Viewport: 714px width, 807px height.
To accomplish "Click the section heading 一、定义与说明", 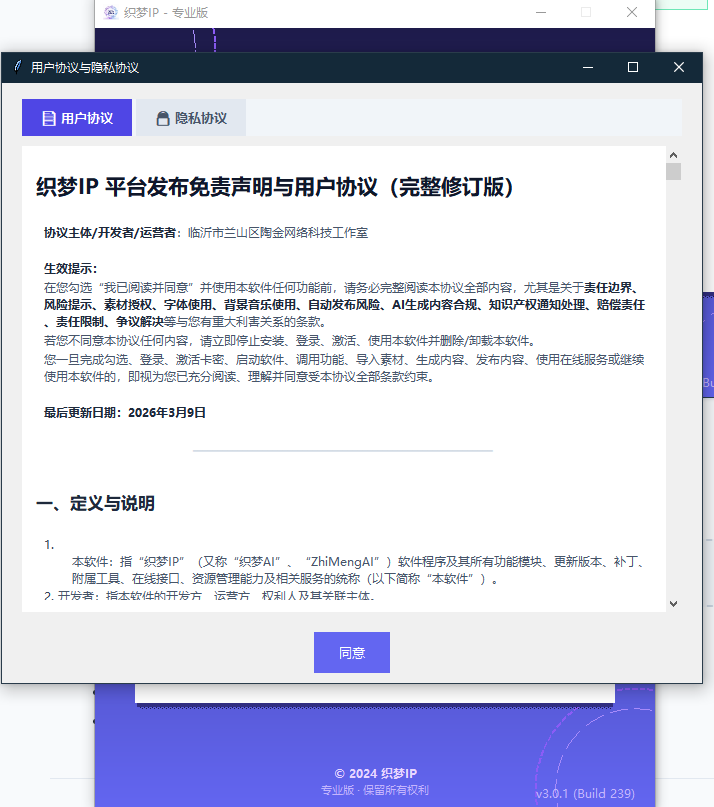I will coord(95,503).
